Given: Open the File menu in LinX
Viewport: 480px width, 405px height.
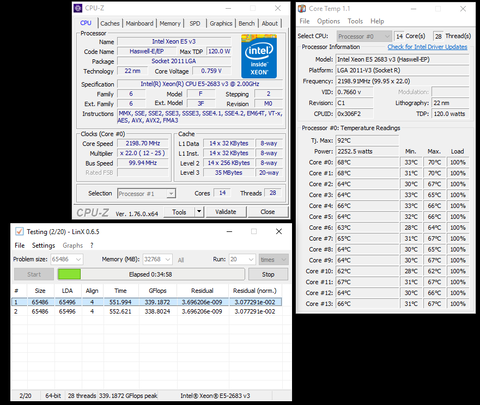Looking at the screenshot, I should click(x=20, y=245).
